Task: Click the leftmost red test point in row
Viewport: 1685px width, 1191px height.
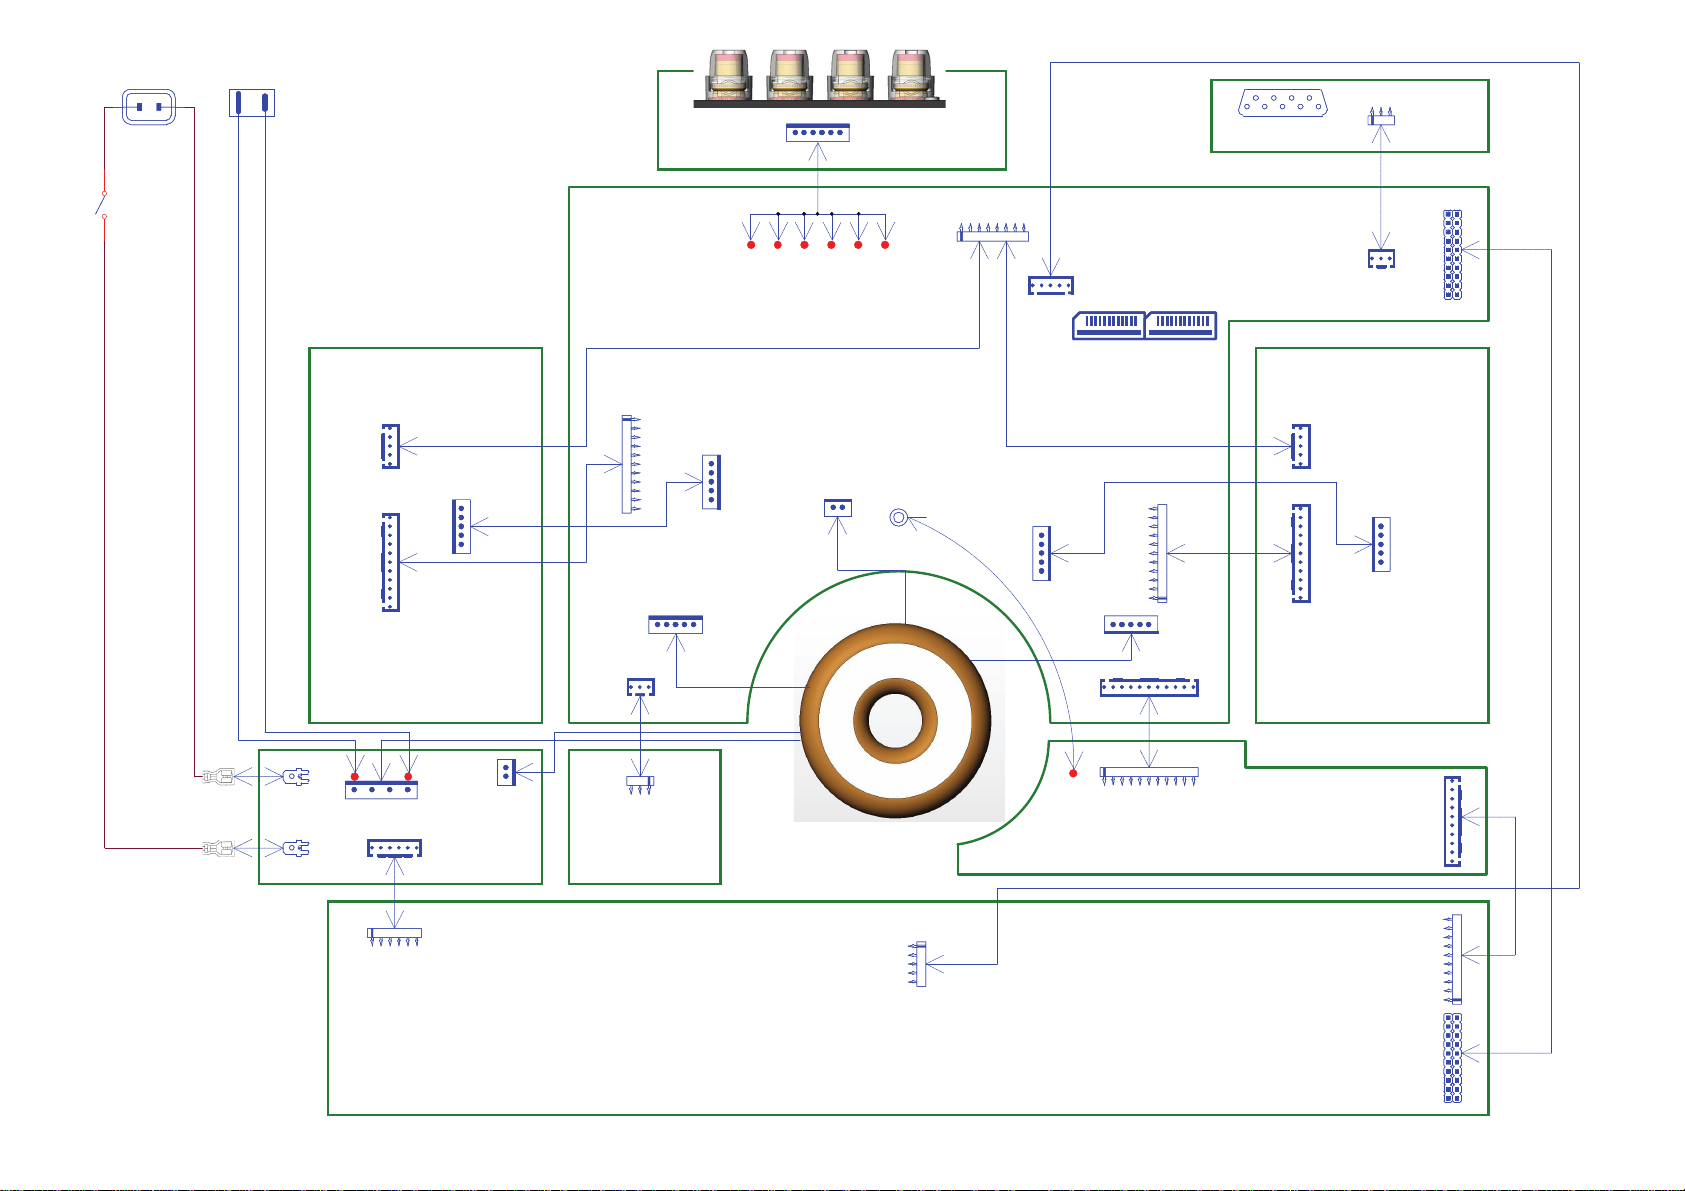Action: [x=751, y=244]
